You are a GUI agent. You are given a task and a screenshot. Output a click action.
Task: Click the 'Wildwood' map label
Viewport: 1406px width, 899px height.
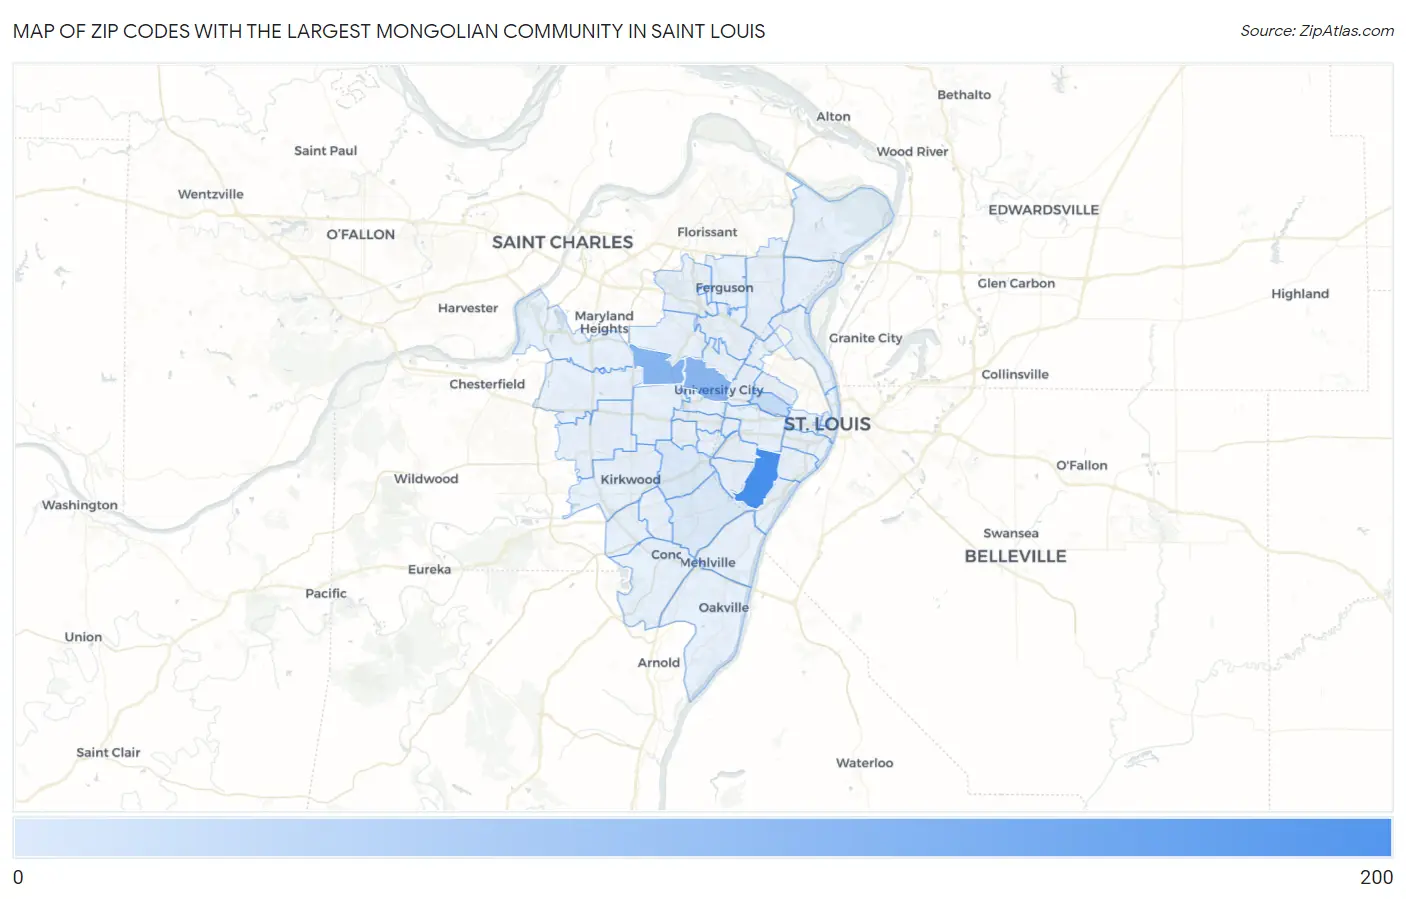point(426,479)
